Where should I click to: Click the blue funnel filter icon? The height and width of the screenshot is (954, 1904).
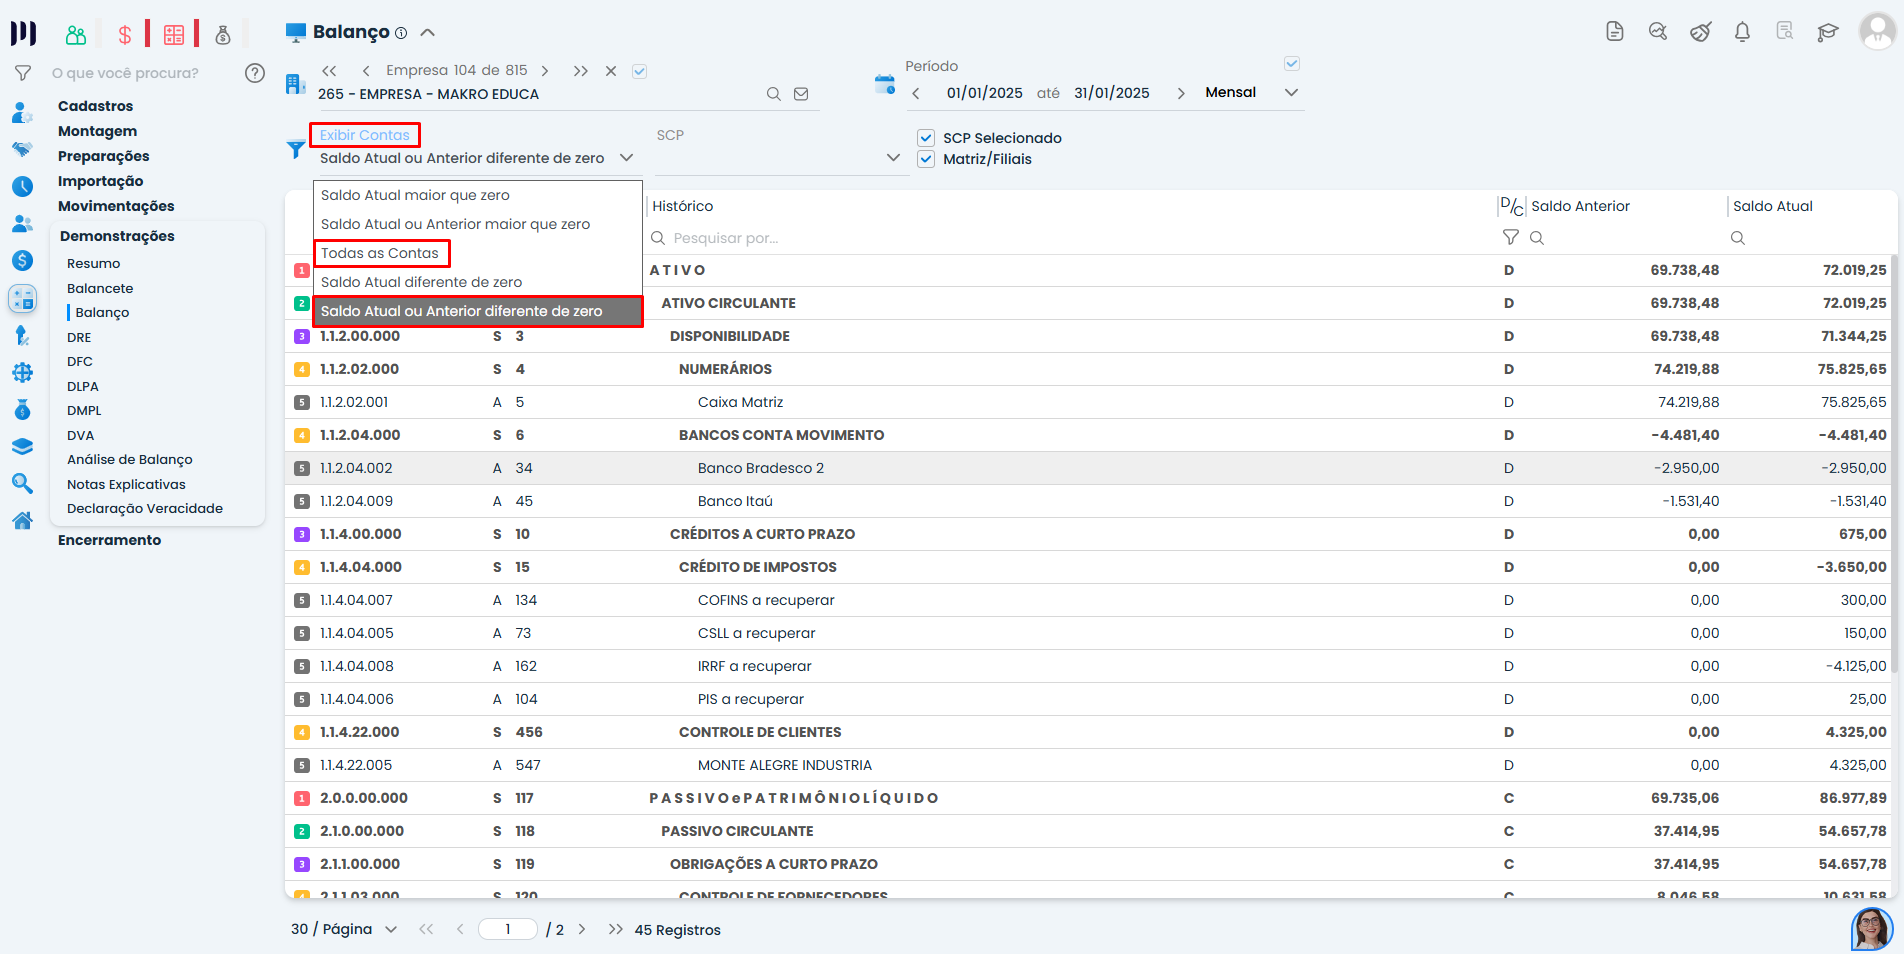[x=296, y=150]
